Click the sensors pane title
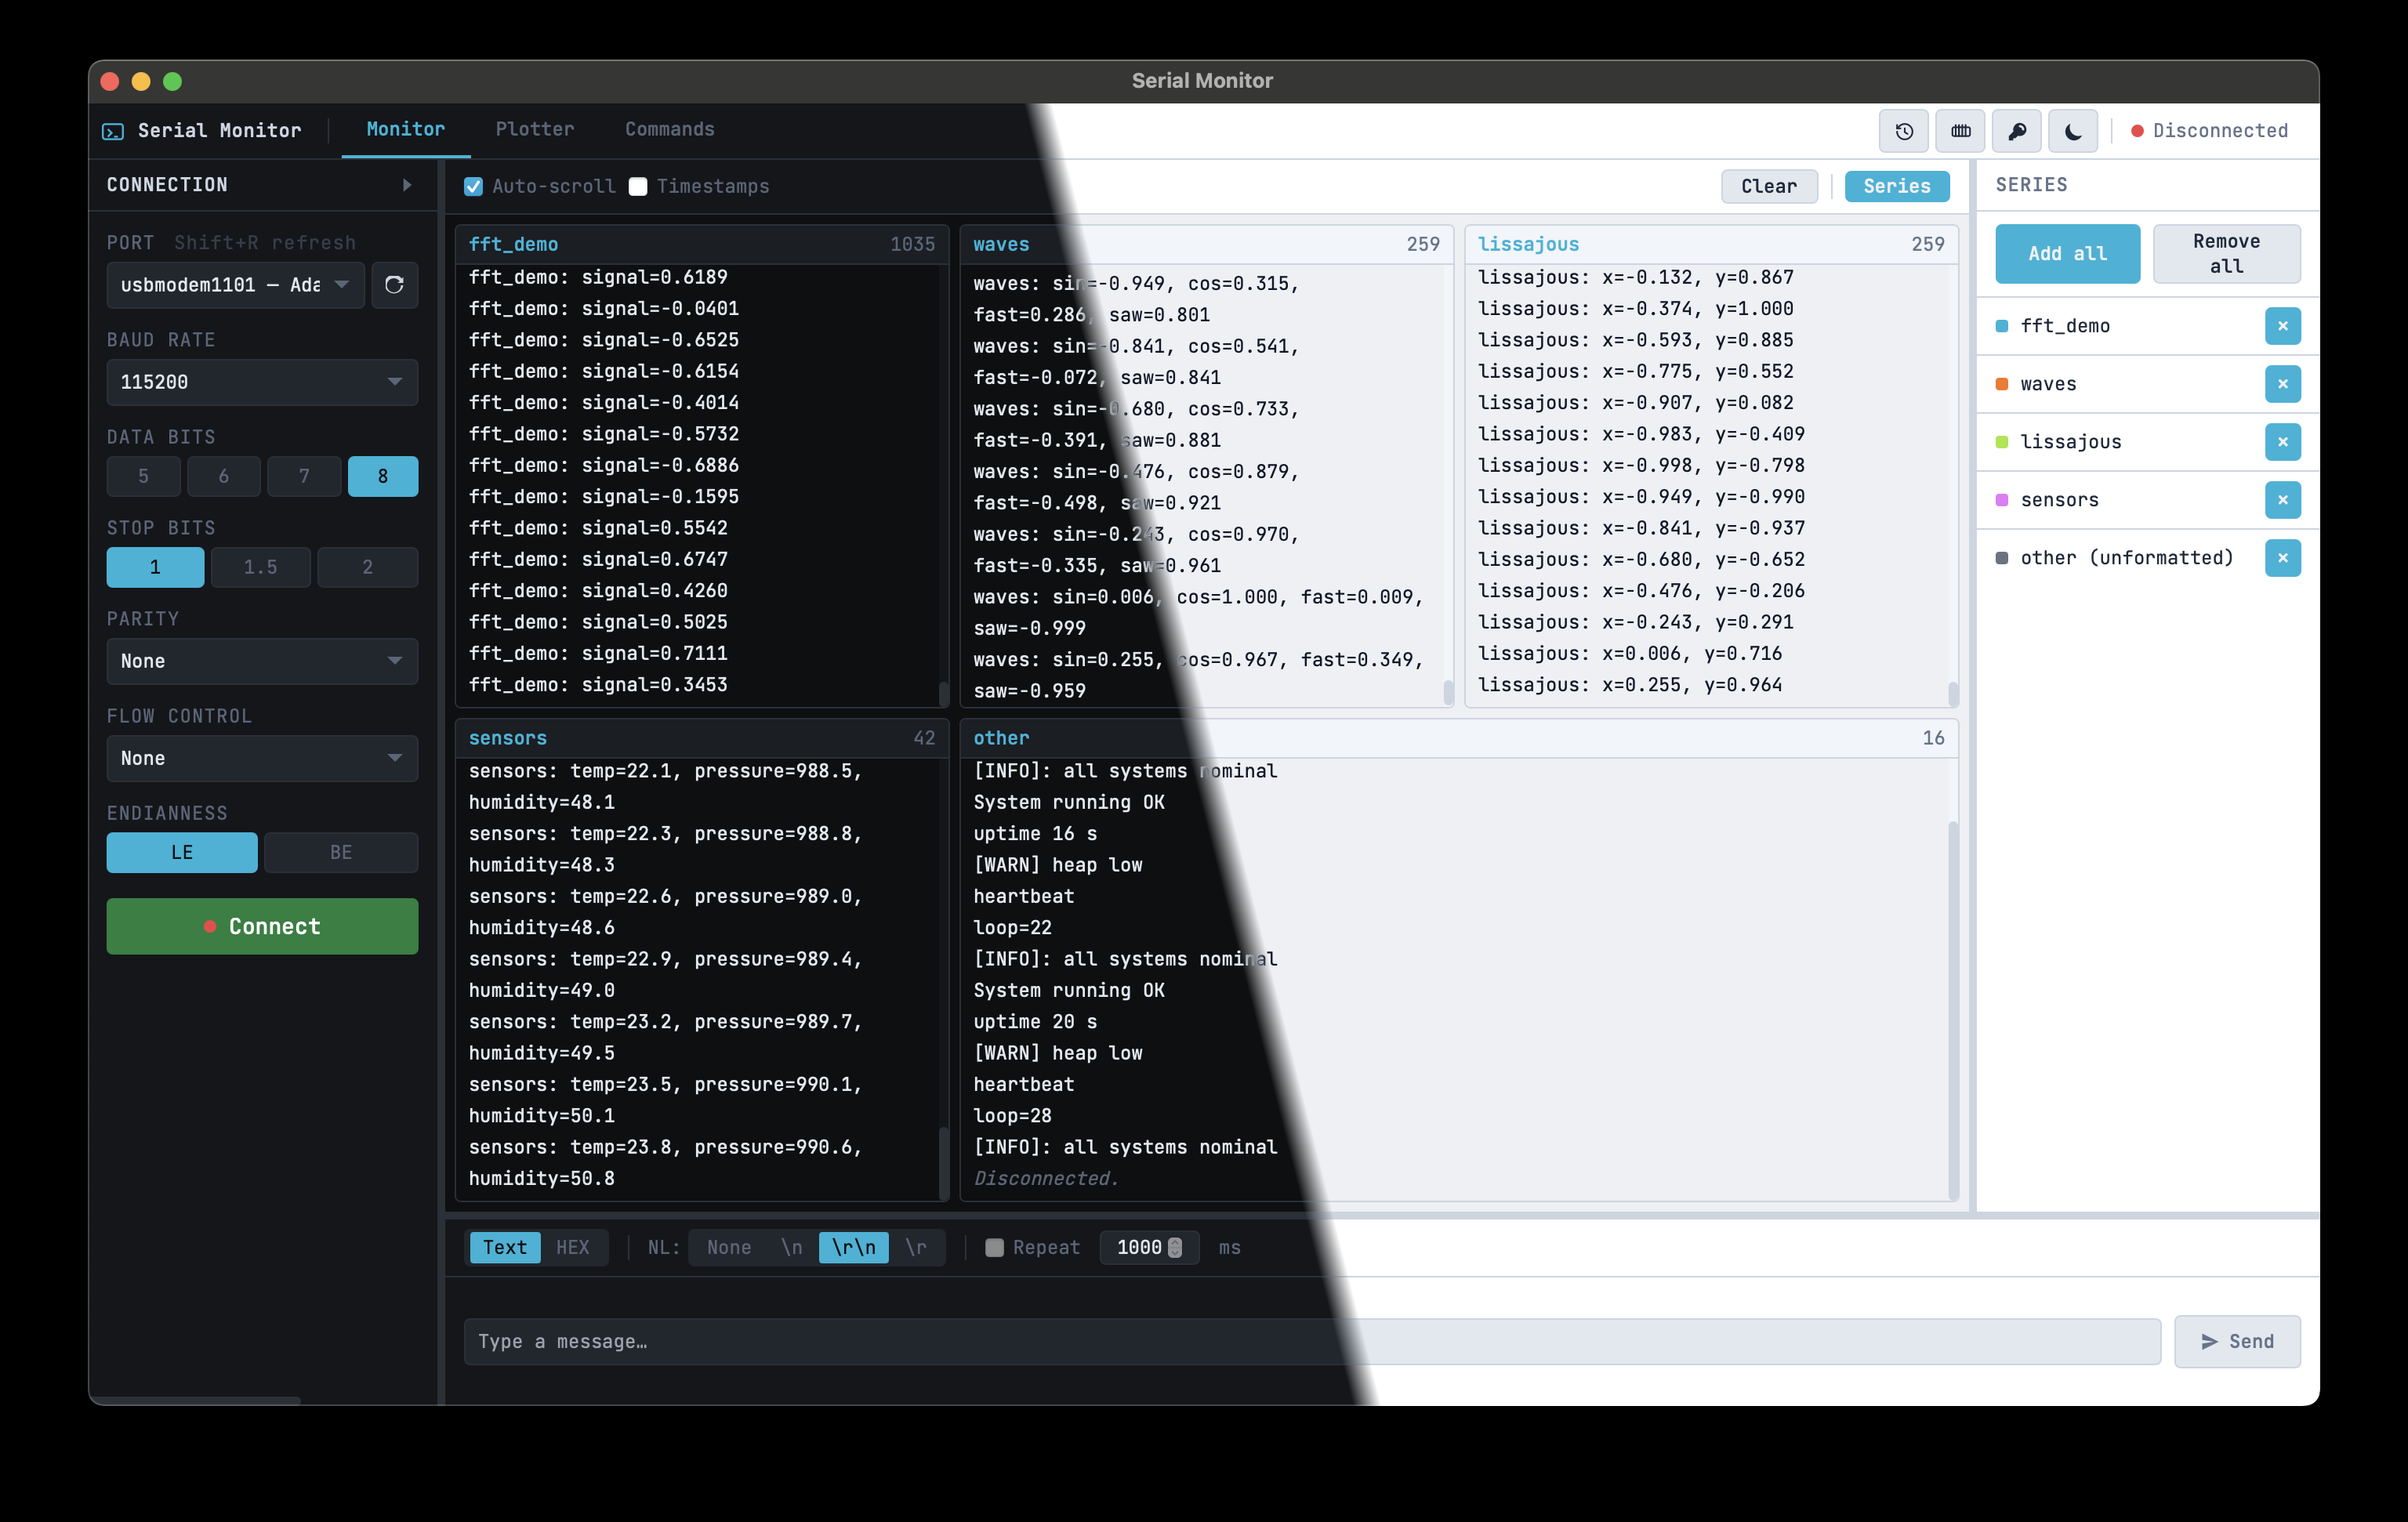The image size is (2408, 1522). pyautogui.click(x=508, y=738)
